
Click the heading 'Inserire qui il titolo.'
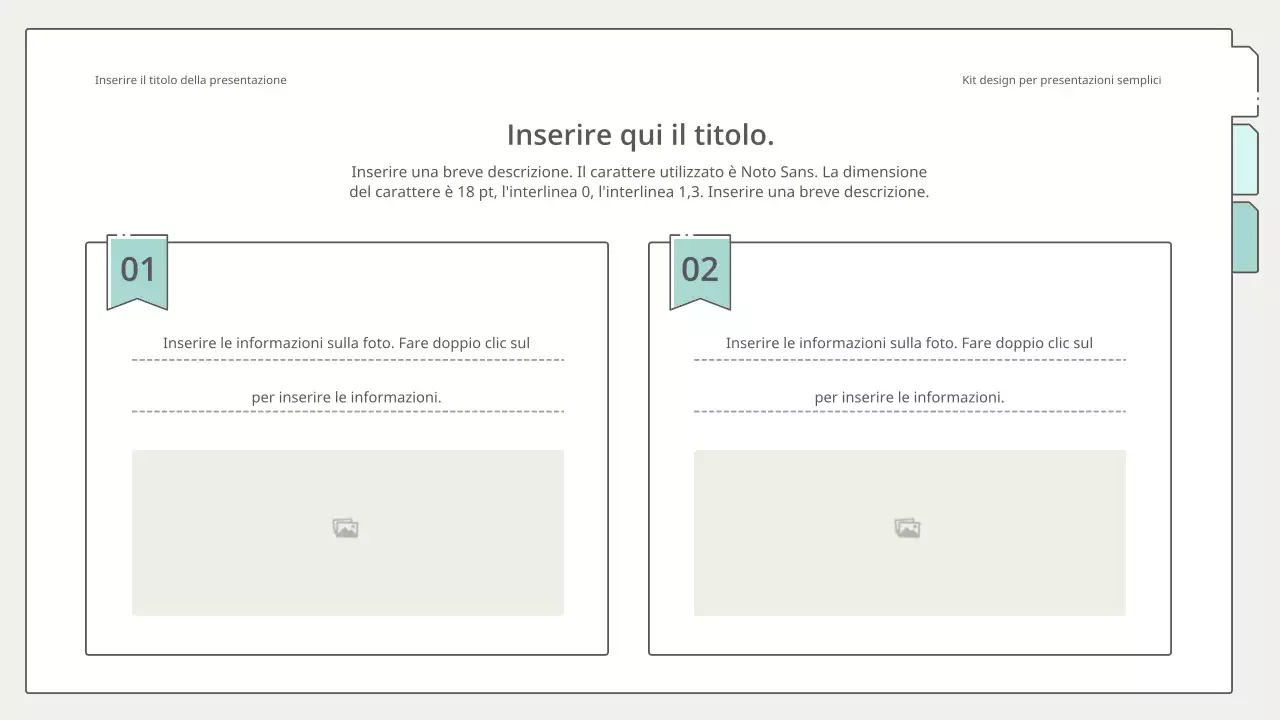[640, 134]
